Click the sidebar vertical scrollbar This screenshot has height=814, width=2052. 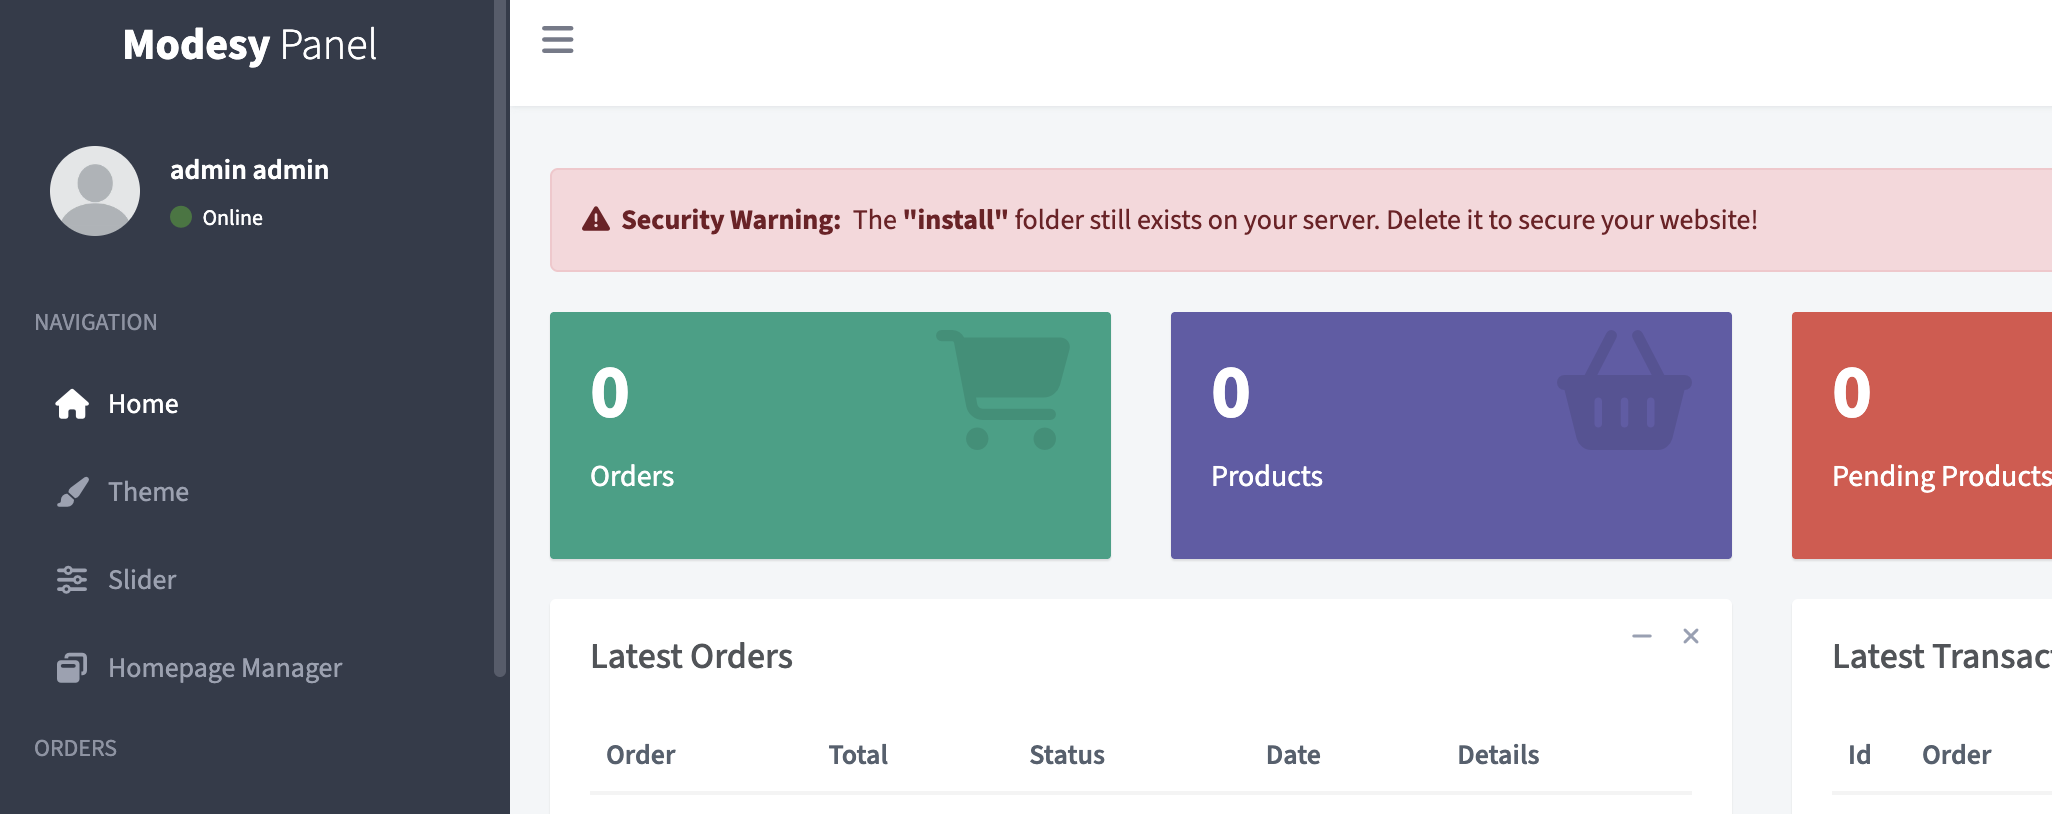[x=500, y=338]
